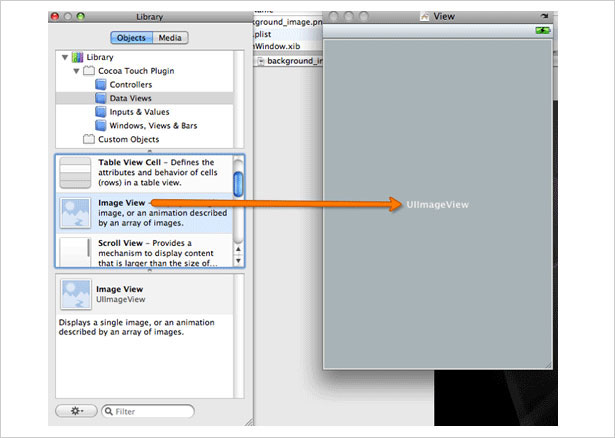Image resolution: width=615 pixels, height=438 pixels.
Task: Click the scroll down arrow in object list
Action: coord(238,261)
